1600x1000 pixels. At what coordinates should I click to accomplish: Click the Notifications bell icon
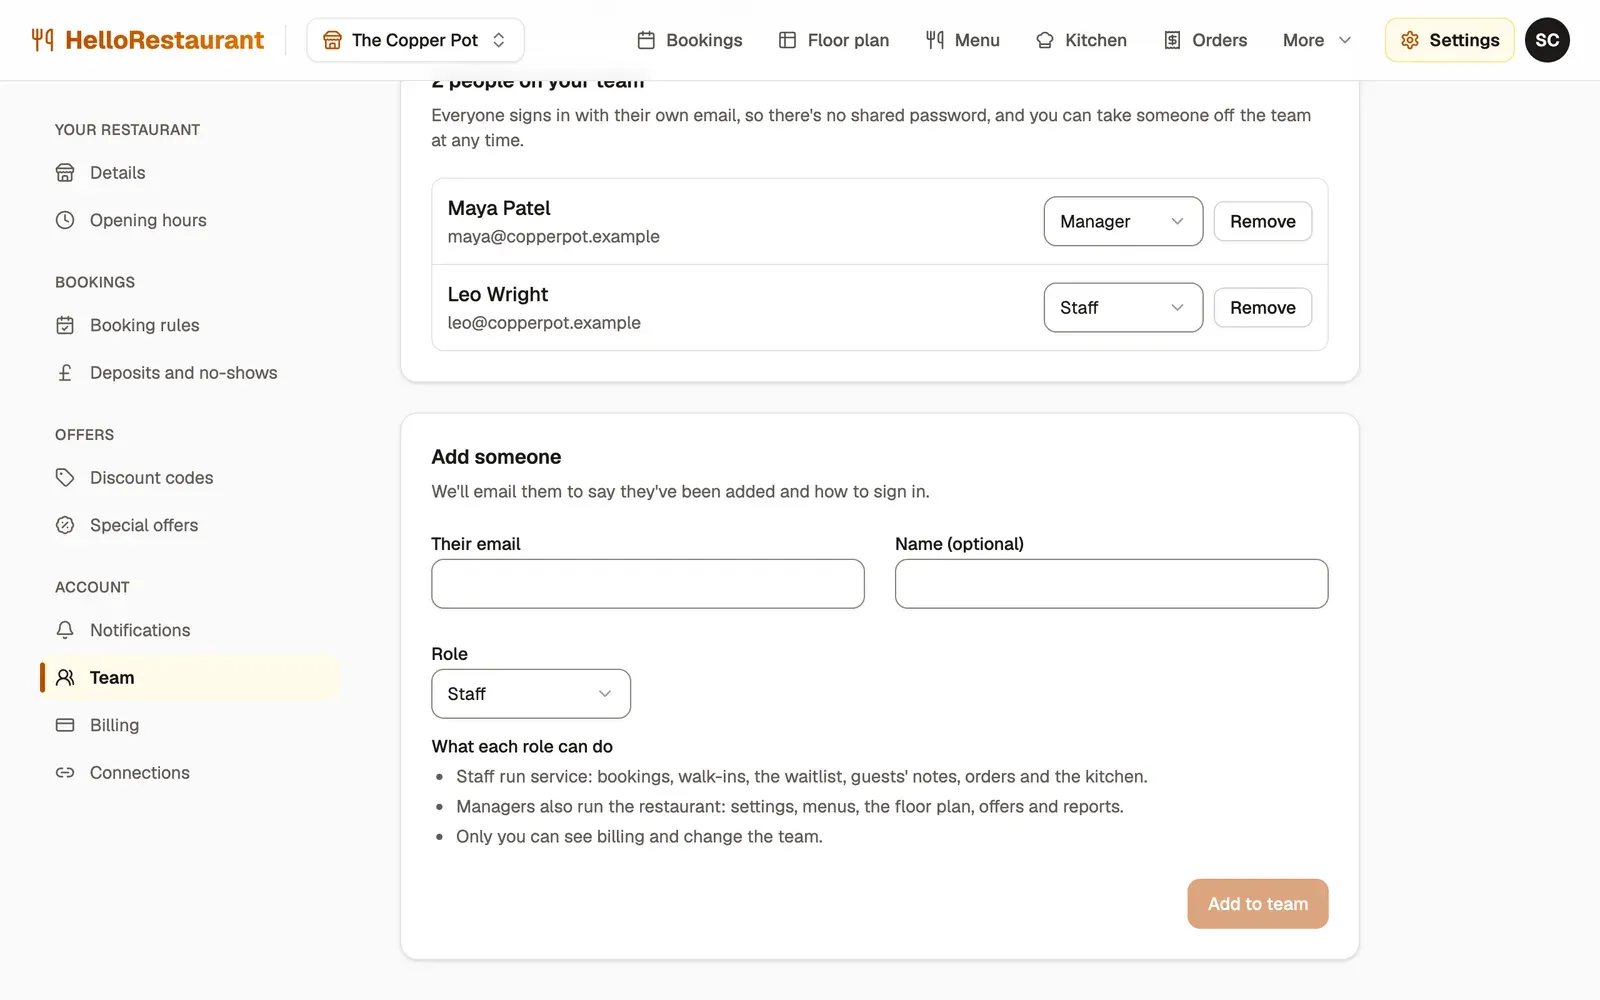point(65,630)
